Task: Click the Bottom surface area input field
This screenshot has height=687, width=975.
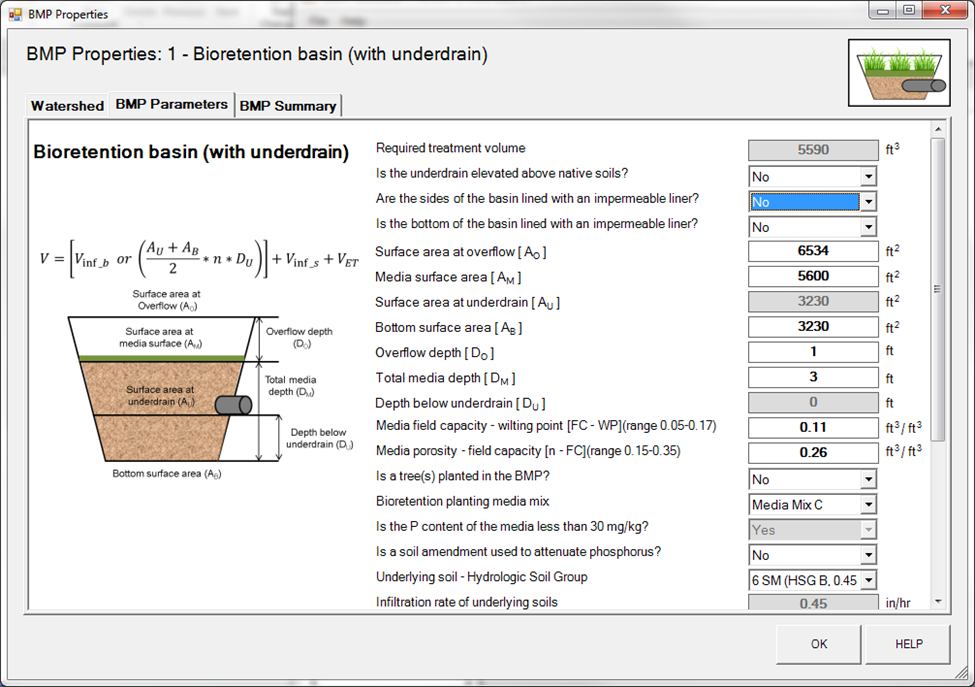Action: click(813, 326)
